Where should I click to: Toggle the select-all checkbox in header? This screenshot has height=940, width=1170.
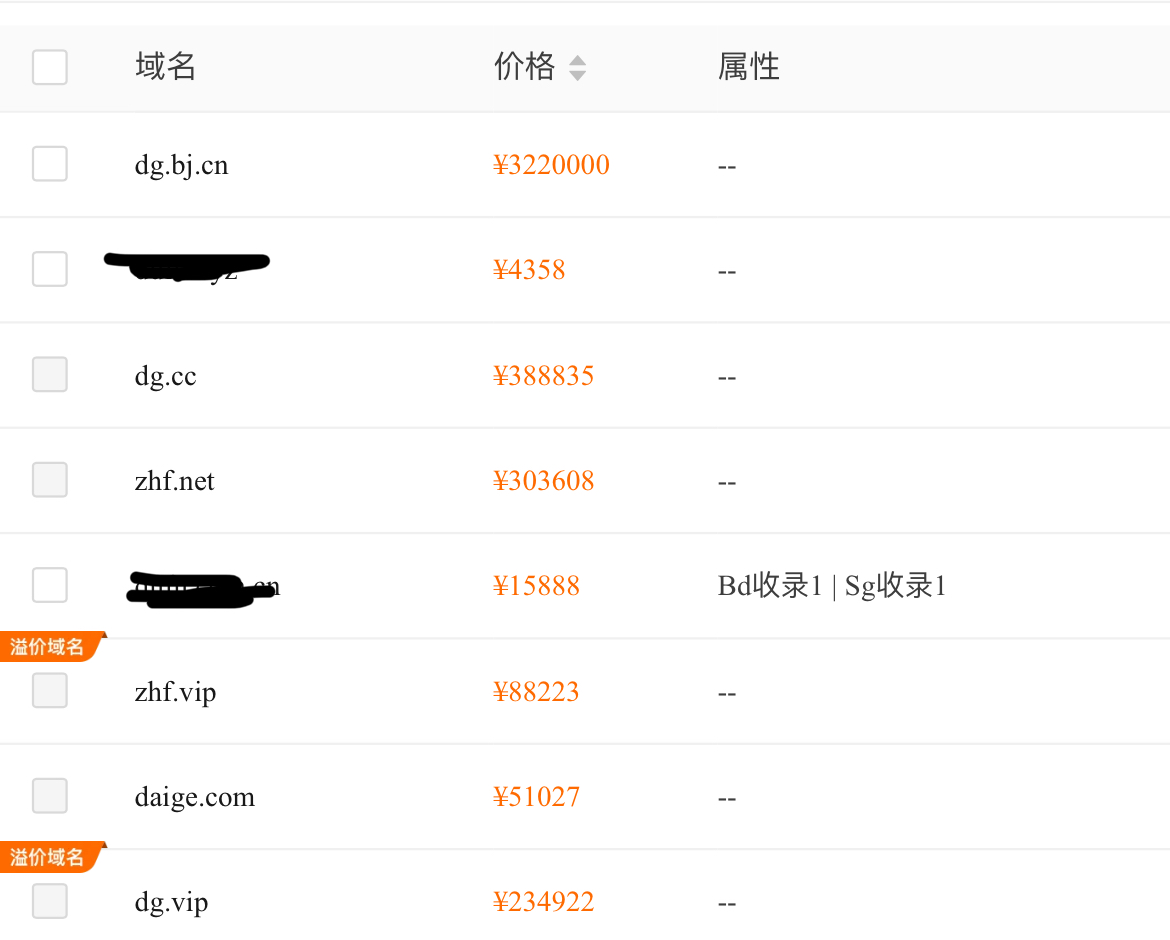pyautogui.click(x=50, y=67)
